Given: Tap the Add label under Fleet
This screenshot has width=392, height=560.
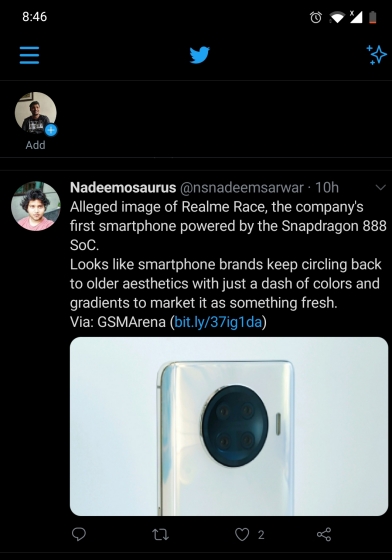Looking at the screenshot, I should click(x=35, y=145).
